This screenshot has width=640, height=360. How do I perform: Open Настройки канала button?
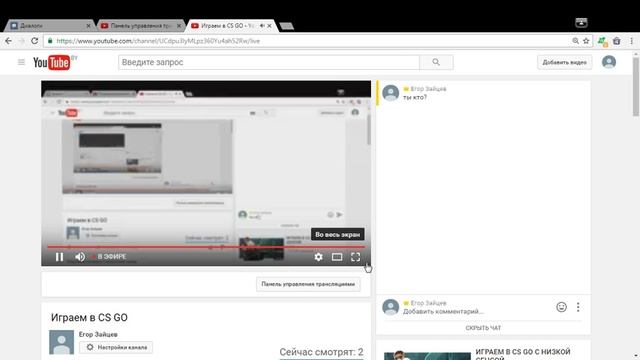point(116,347)
